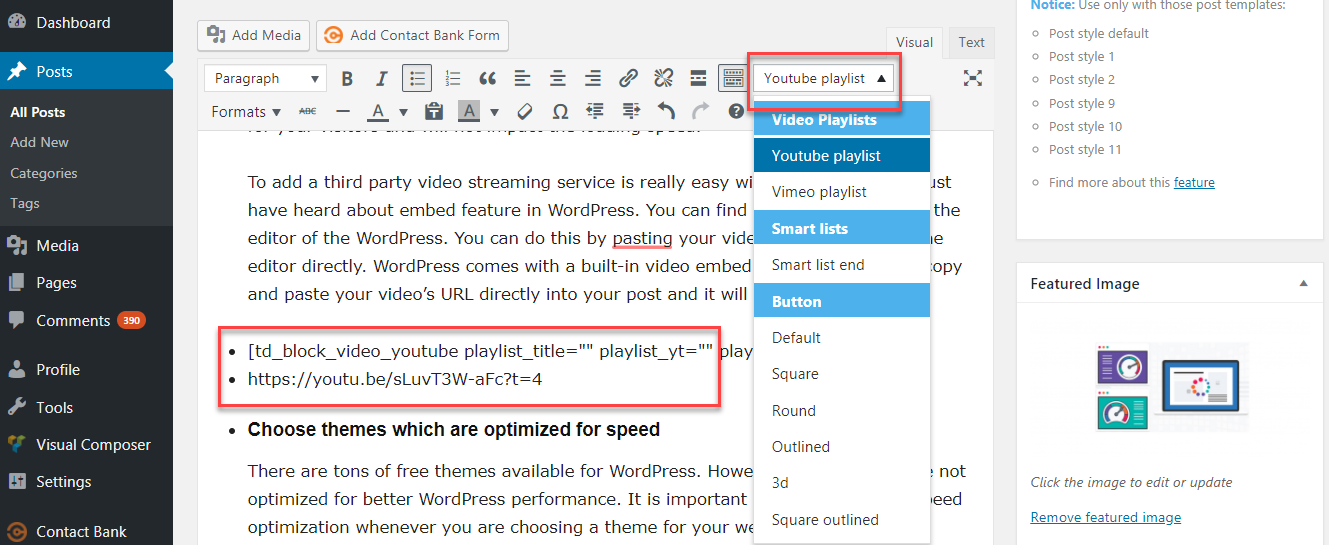Toggle italic formatting
The image size is (1329, 545).
pos(381,78)
